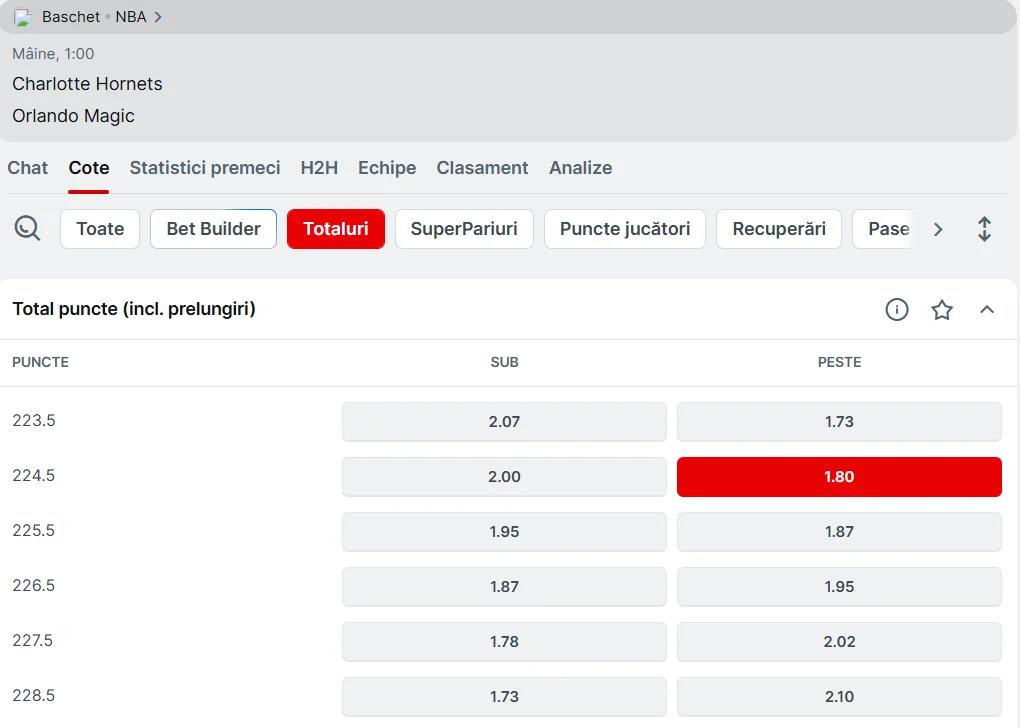
Task: Open the NBA breadcrumb chevron
Action: [158, 17]
